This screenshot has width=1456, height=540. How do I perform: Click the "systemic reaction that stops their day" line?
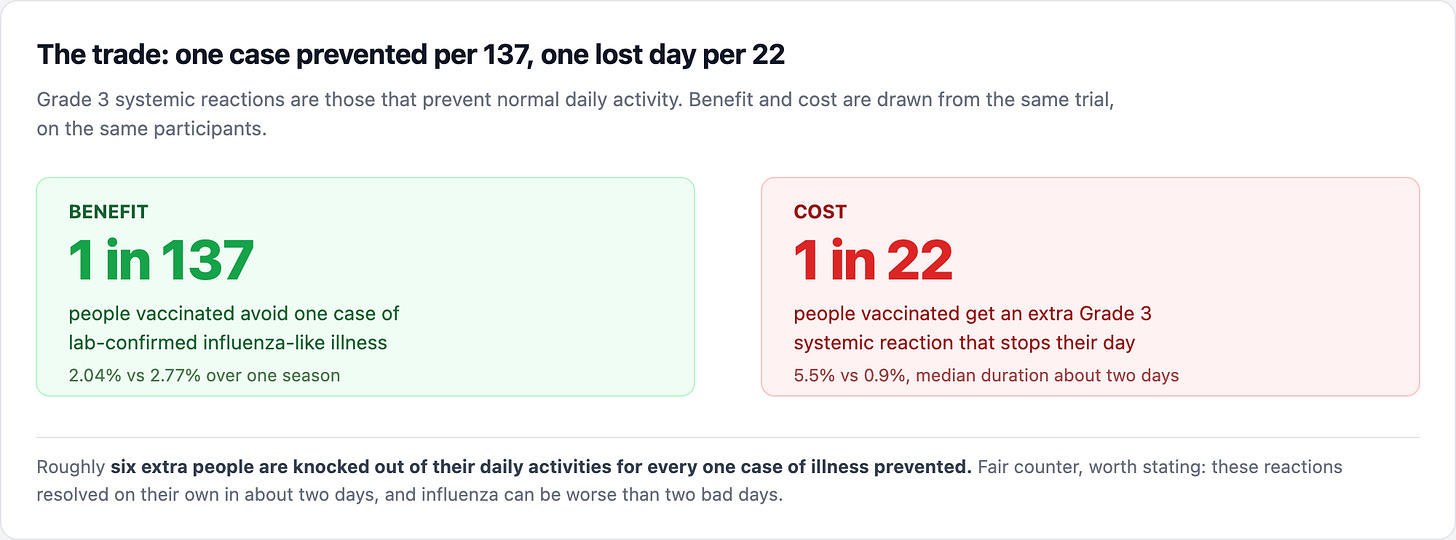point(964,343)
